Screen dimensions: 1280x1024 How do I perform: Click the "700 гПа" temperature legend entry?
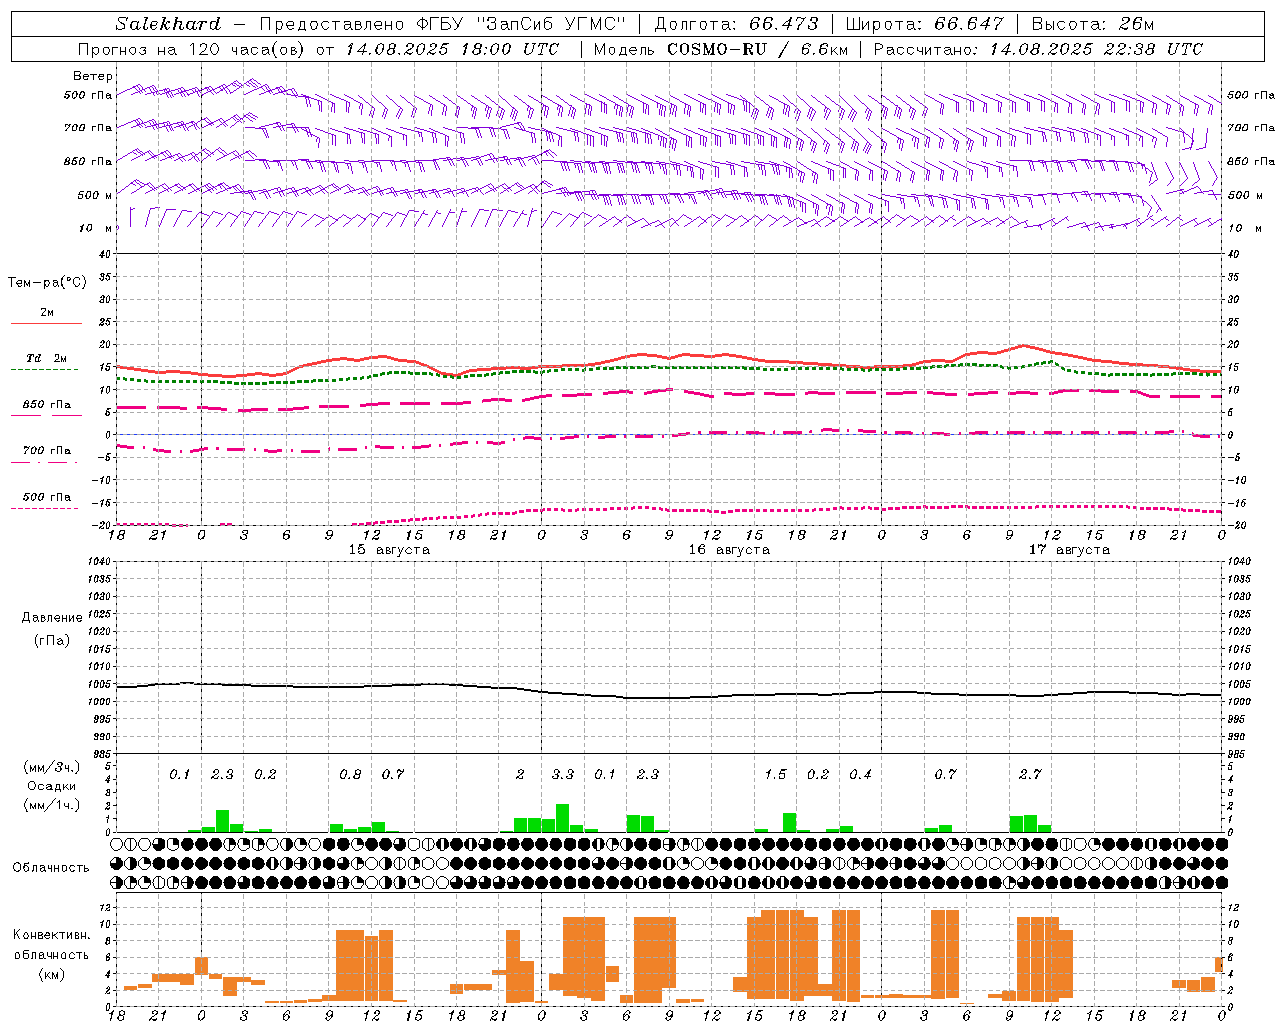(x=47, y=451)
